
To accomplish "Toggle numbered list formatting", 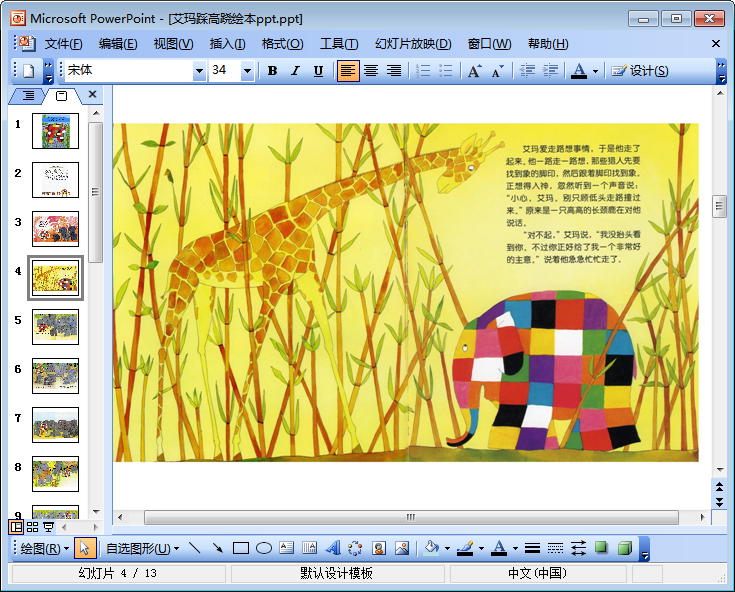I will pos(423,71).
